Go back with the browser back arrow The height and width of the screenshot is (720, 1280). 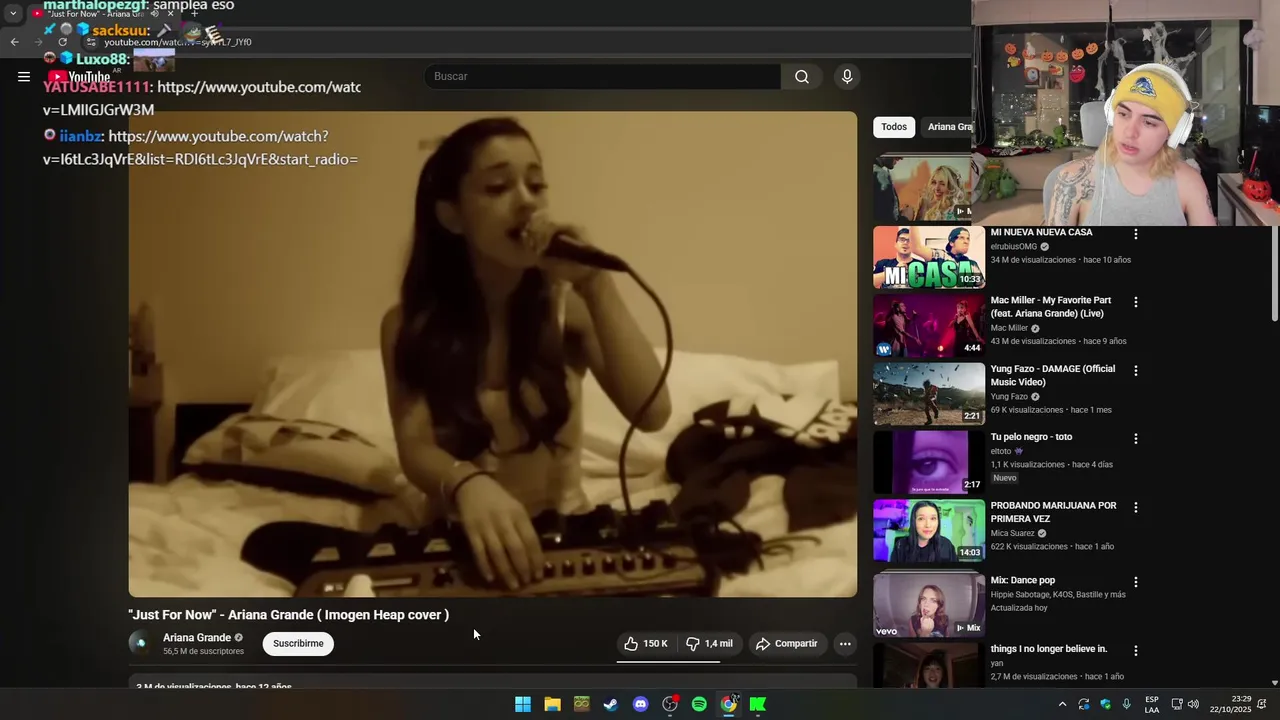click(14, 42)
